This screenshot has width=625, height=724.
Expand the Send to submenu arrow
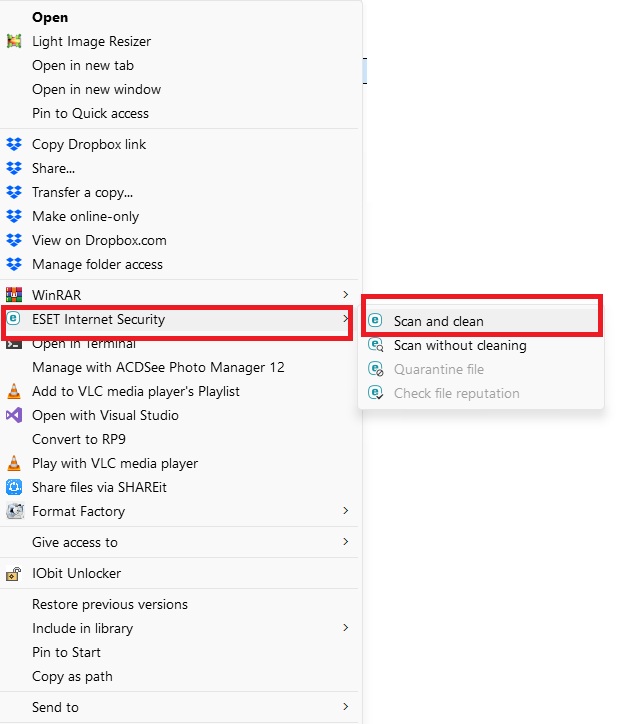tap(345, 707)
